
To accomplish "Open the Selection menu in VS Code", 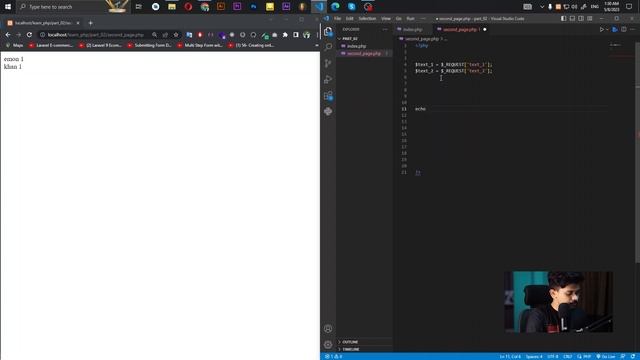I will point(367,18).
